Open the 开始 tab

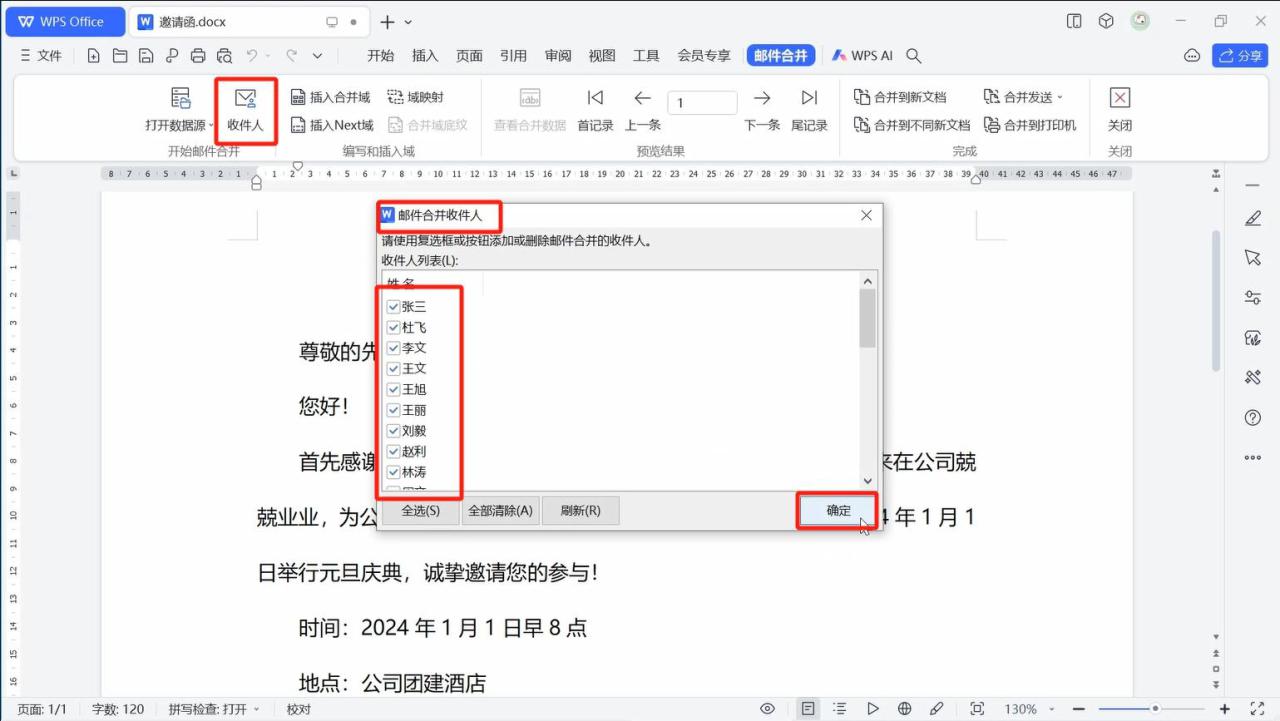[x=380, y=56]
